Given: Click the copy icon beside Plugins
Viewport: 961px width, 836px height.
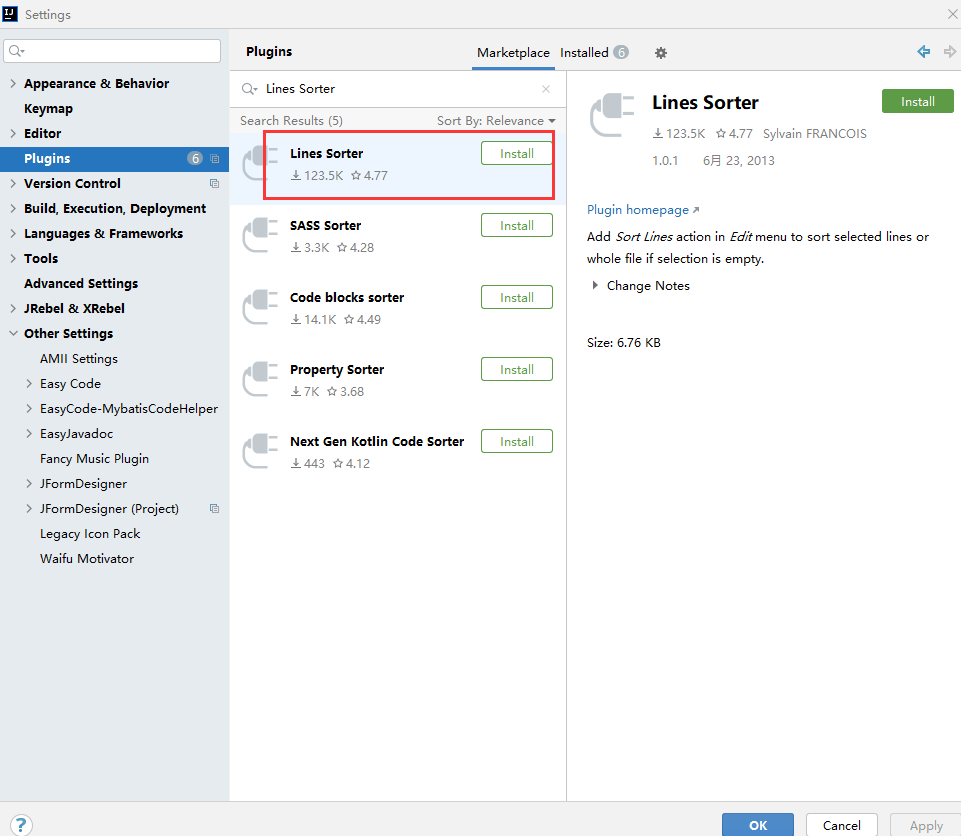Looking at the screenshot, I should pyautogui.click(x=215, y=159).
